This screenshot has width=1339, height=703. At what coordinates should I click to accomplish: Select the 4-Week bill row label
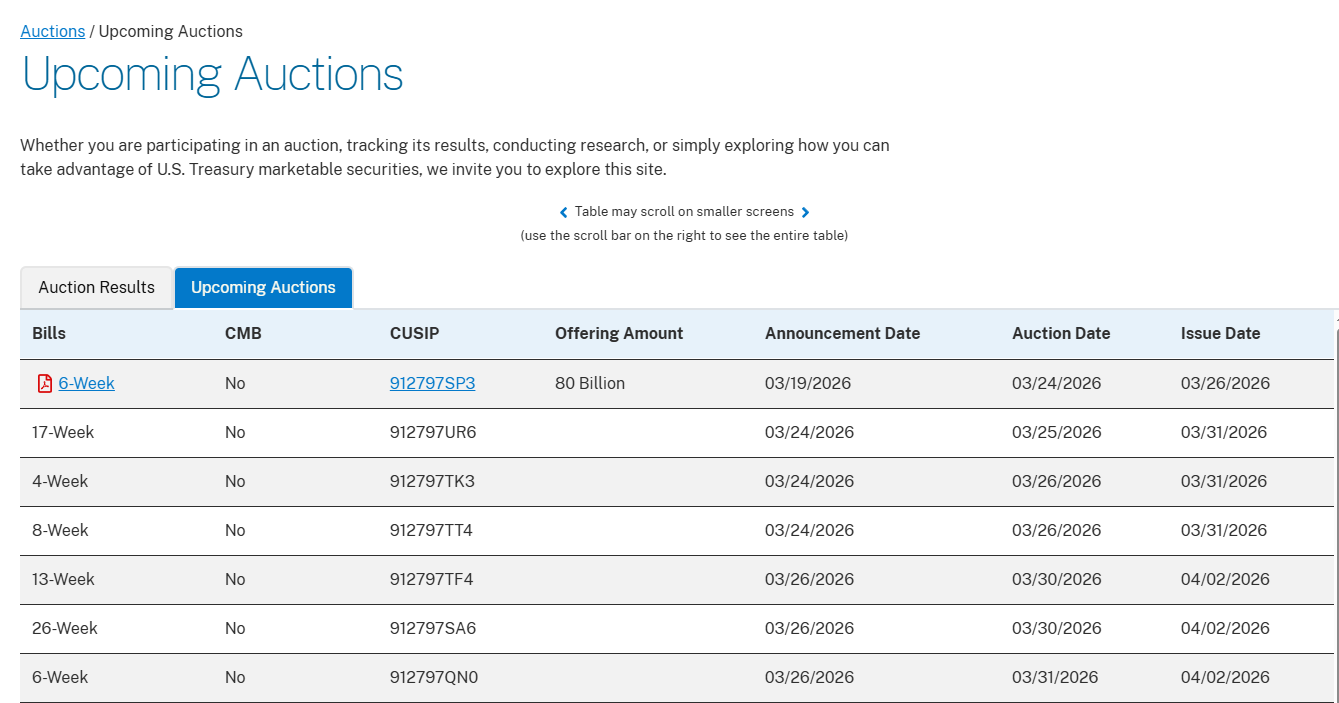click(60, 481)
